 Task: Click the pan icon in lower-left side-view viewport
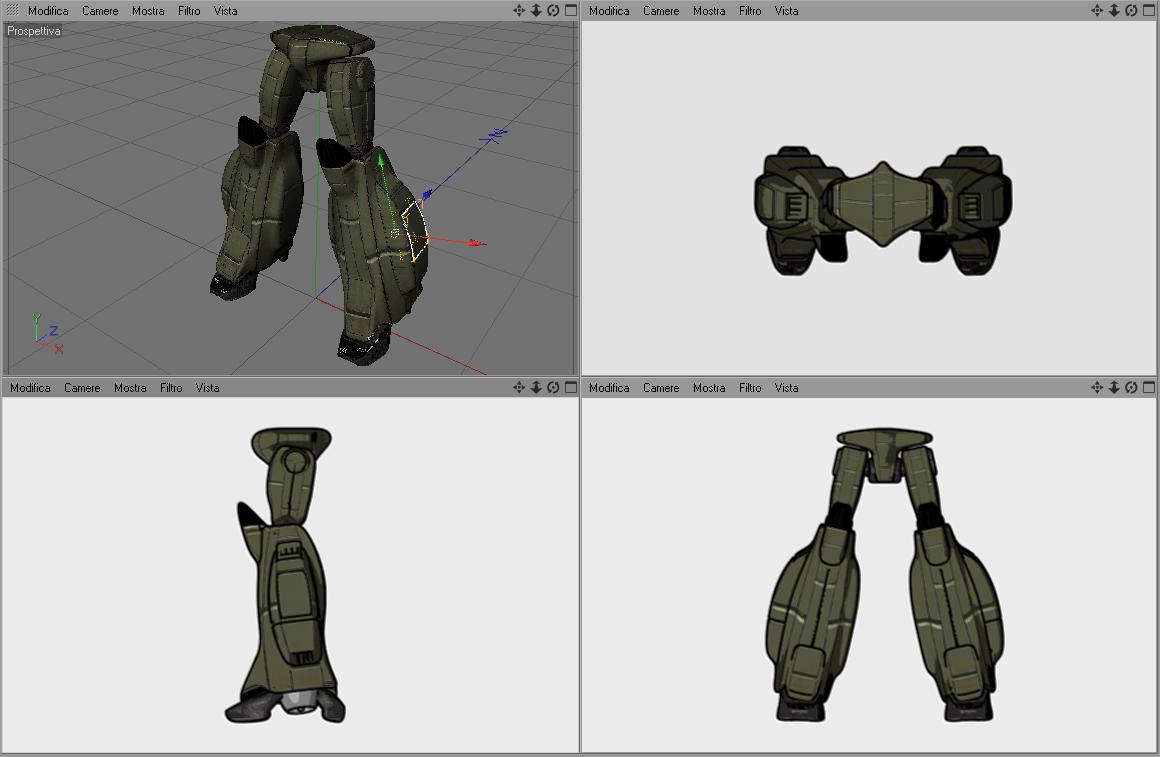click(x=519, y=387)
